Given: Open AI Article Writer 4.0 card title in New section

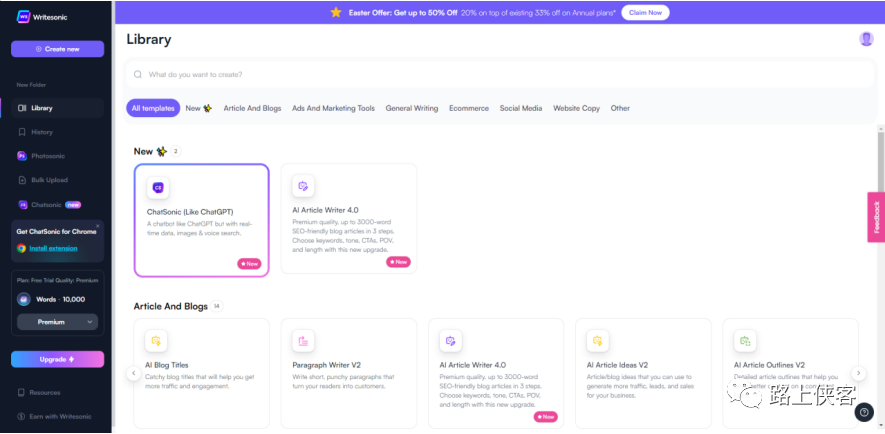Looking at the screenshot, I should click(325, 210).
